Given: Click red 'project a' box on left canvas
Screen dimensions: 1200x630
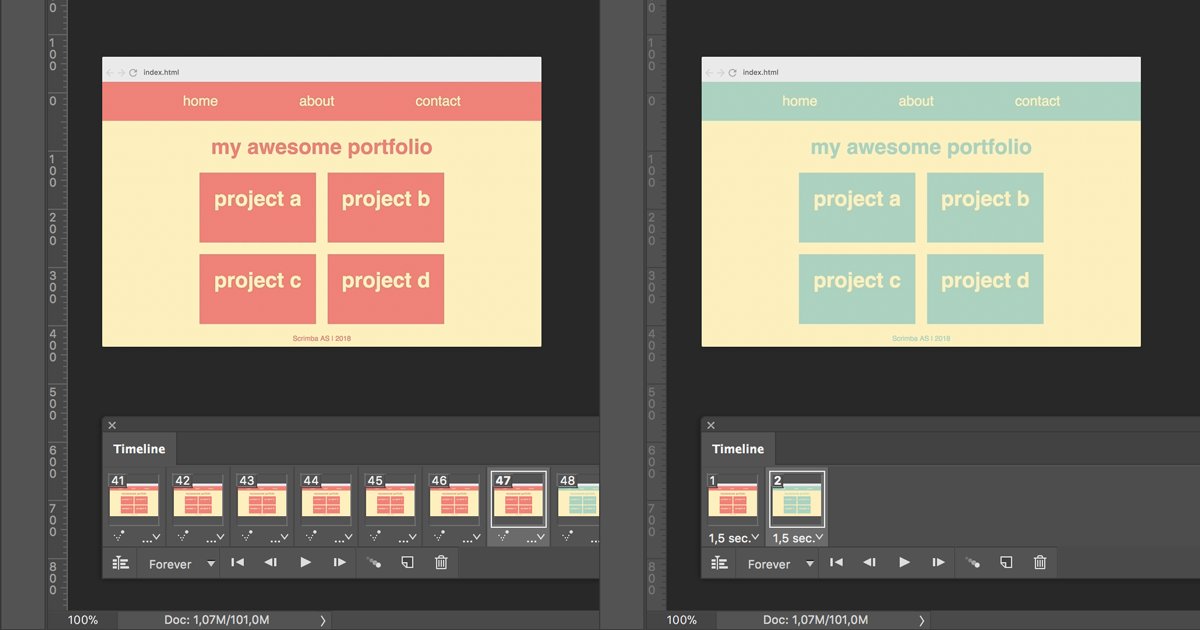Looking at the screenshot, I should point(257,207).
